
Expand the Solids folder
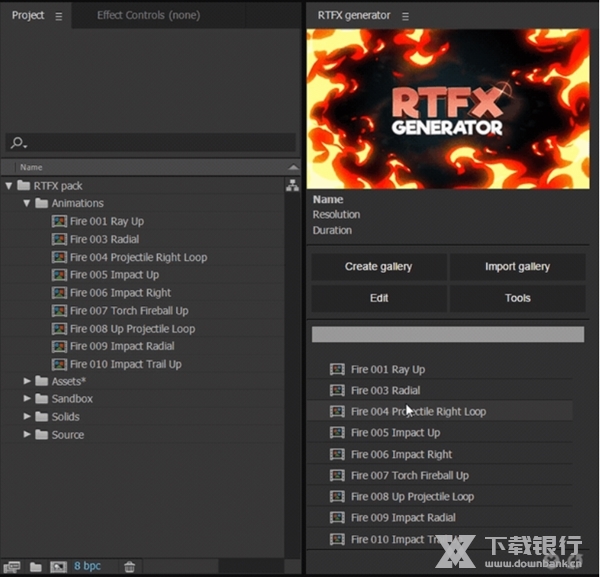[x=26, y=416]
